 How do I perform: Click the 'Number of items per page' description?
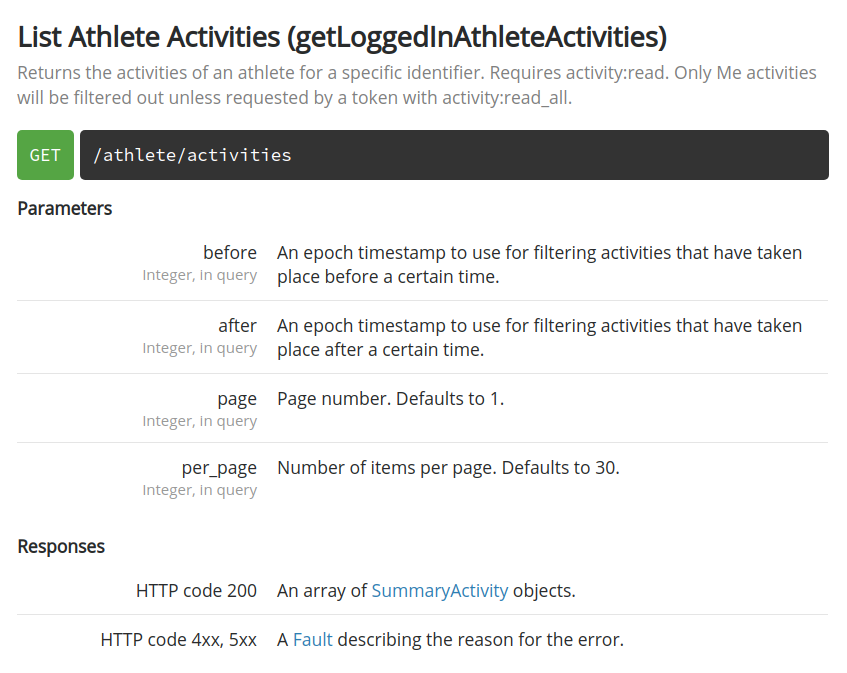pyautogui.click(x=448, y=468)
